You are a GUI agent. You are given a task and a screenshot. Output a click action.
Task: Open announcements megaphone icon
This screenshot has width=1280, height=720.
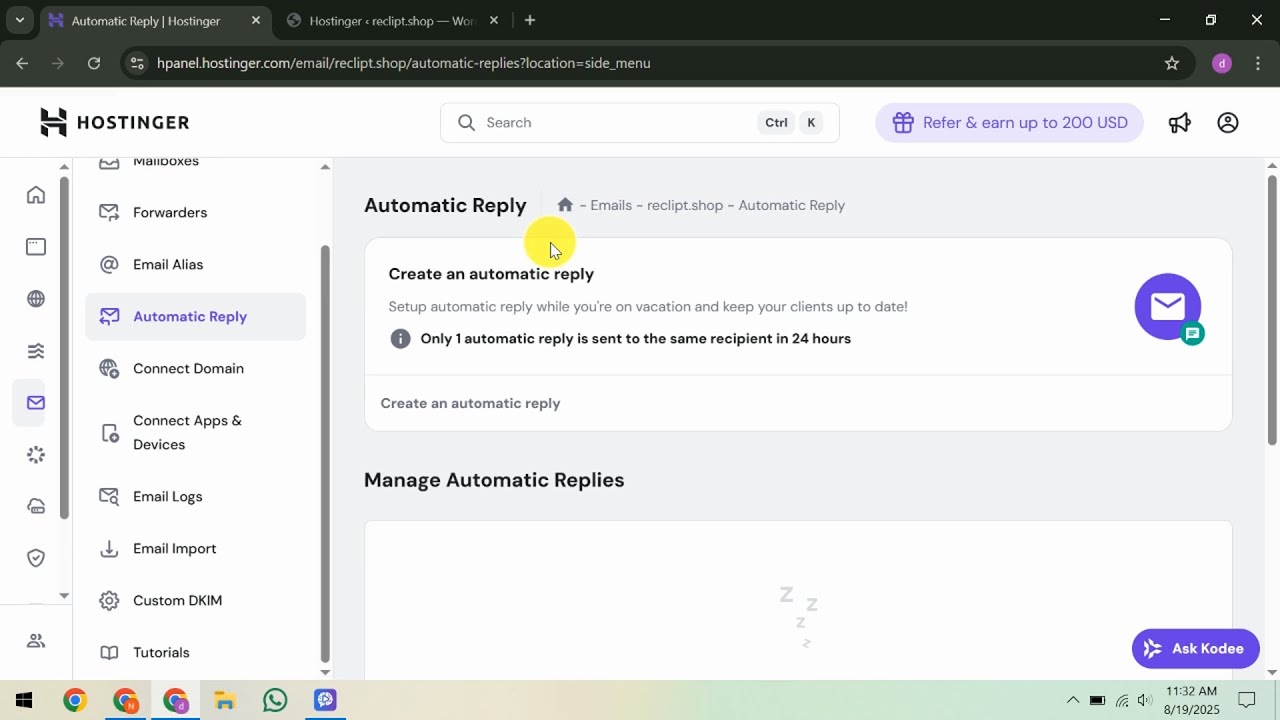(1180, 122)
